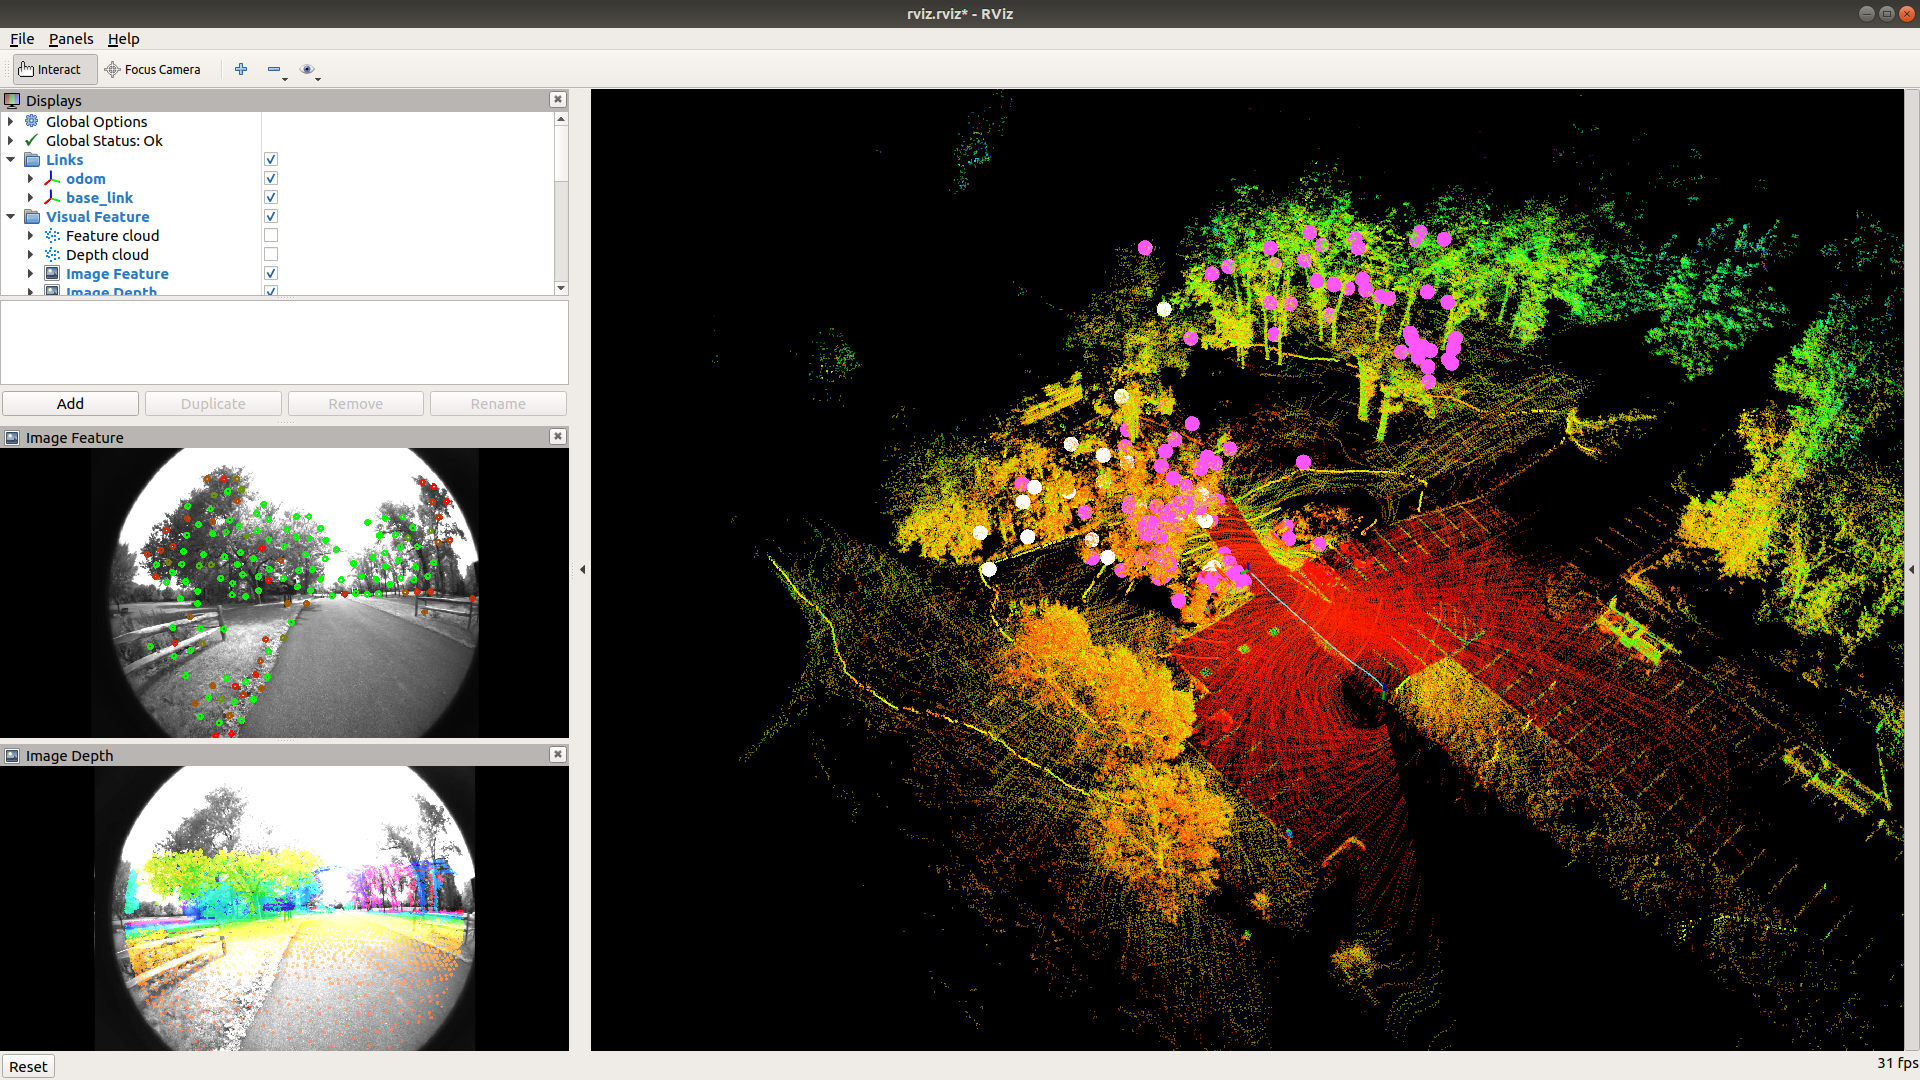Expand the base_link item

coord(31,198)
